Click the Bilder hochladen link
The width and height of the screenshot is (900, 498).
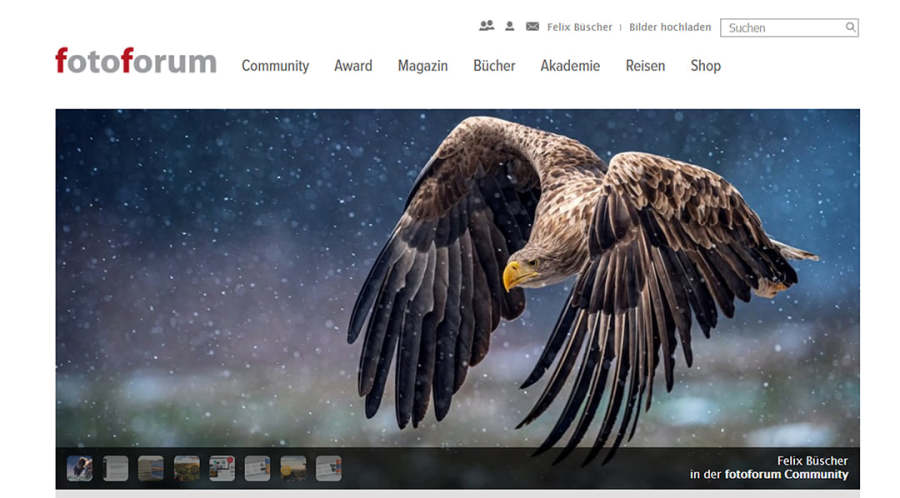[670, 27]
